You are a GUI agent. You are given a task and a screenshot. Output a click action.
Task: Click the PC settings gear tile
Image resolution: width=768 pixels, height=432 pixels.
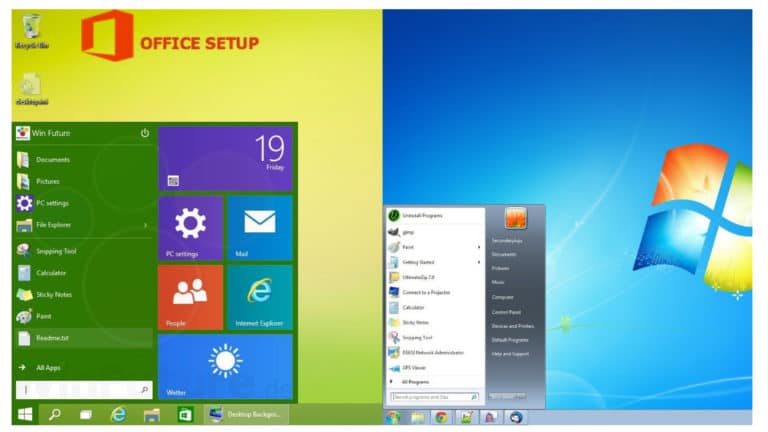[190, 228]
